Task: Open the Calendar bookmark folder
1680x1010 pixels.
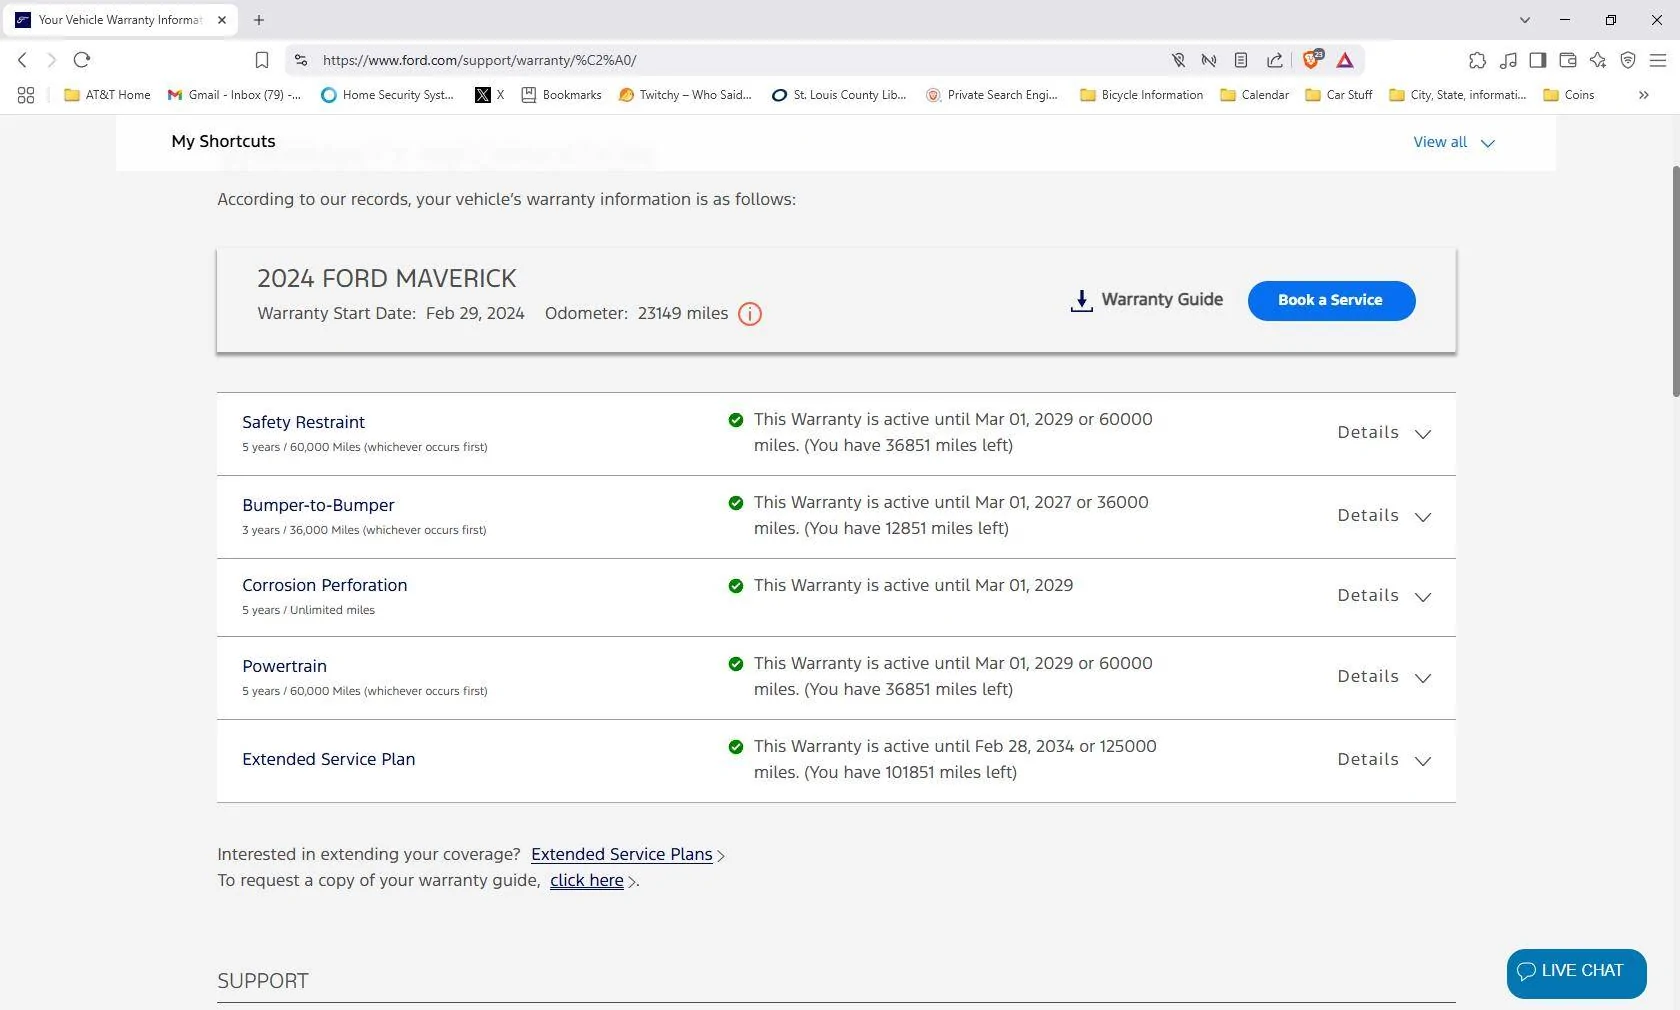Action: click(1255, 95)
